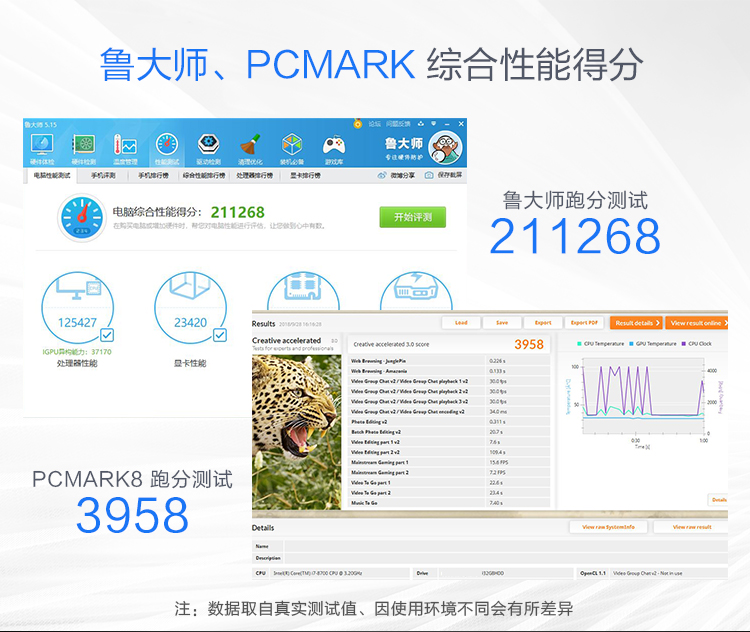The width and height of the screenshot is (750, 632).
Task: Click the Creative accelerated heading
Action: (287, 341)
